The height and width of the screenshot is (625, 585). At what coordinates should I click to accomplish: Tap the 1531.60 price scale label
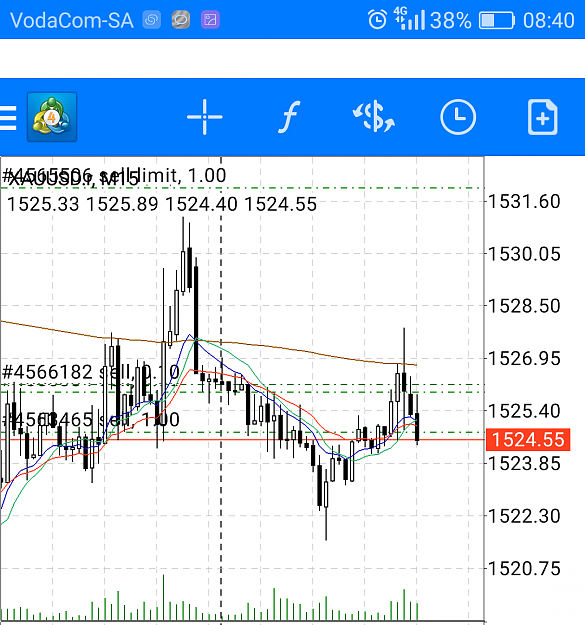point(524,201)
